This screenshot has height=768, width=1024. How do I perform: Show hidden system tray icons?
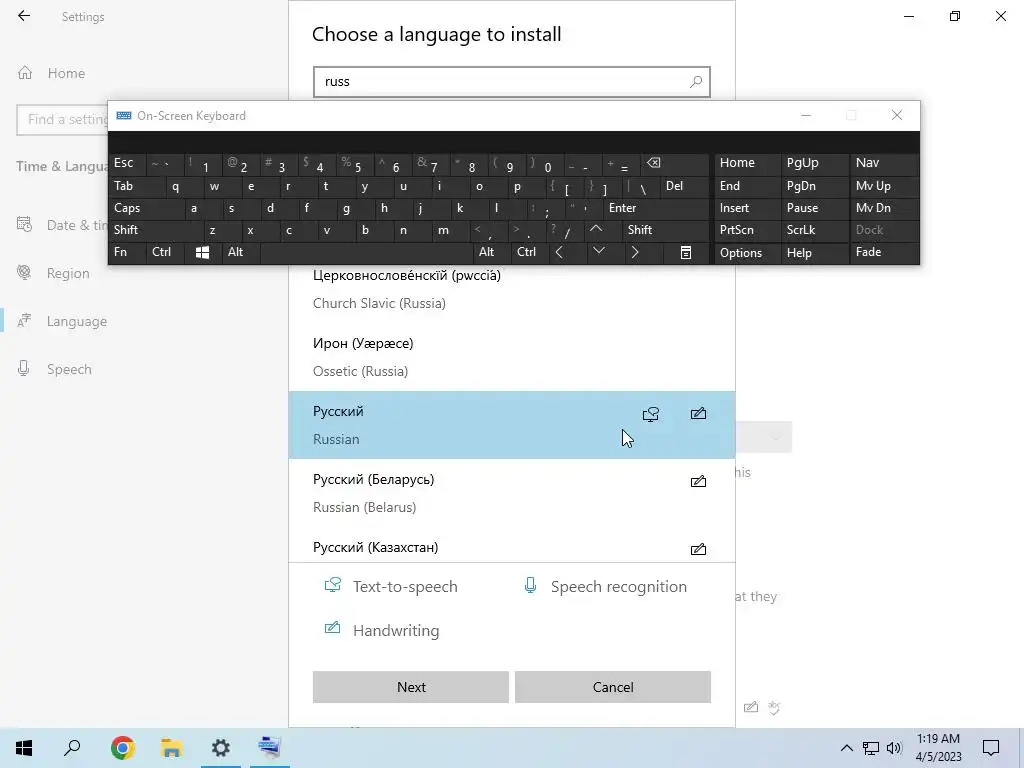click(x=846, y=748)
